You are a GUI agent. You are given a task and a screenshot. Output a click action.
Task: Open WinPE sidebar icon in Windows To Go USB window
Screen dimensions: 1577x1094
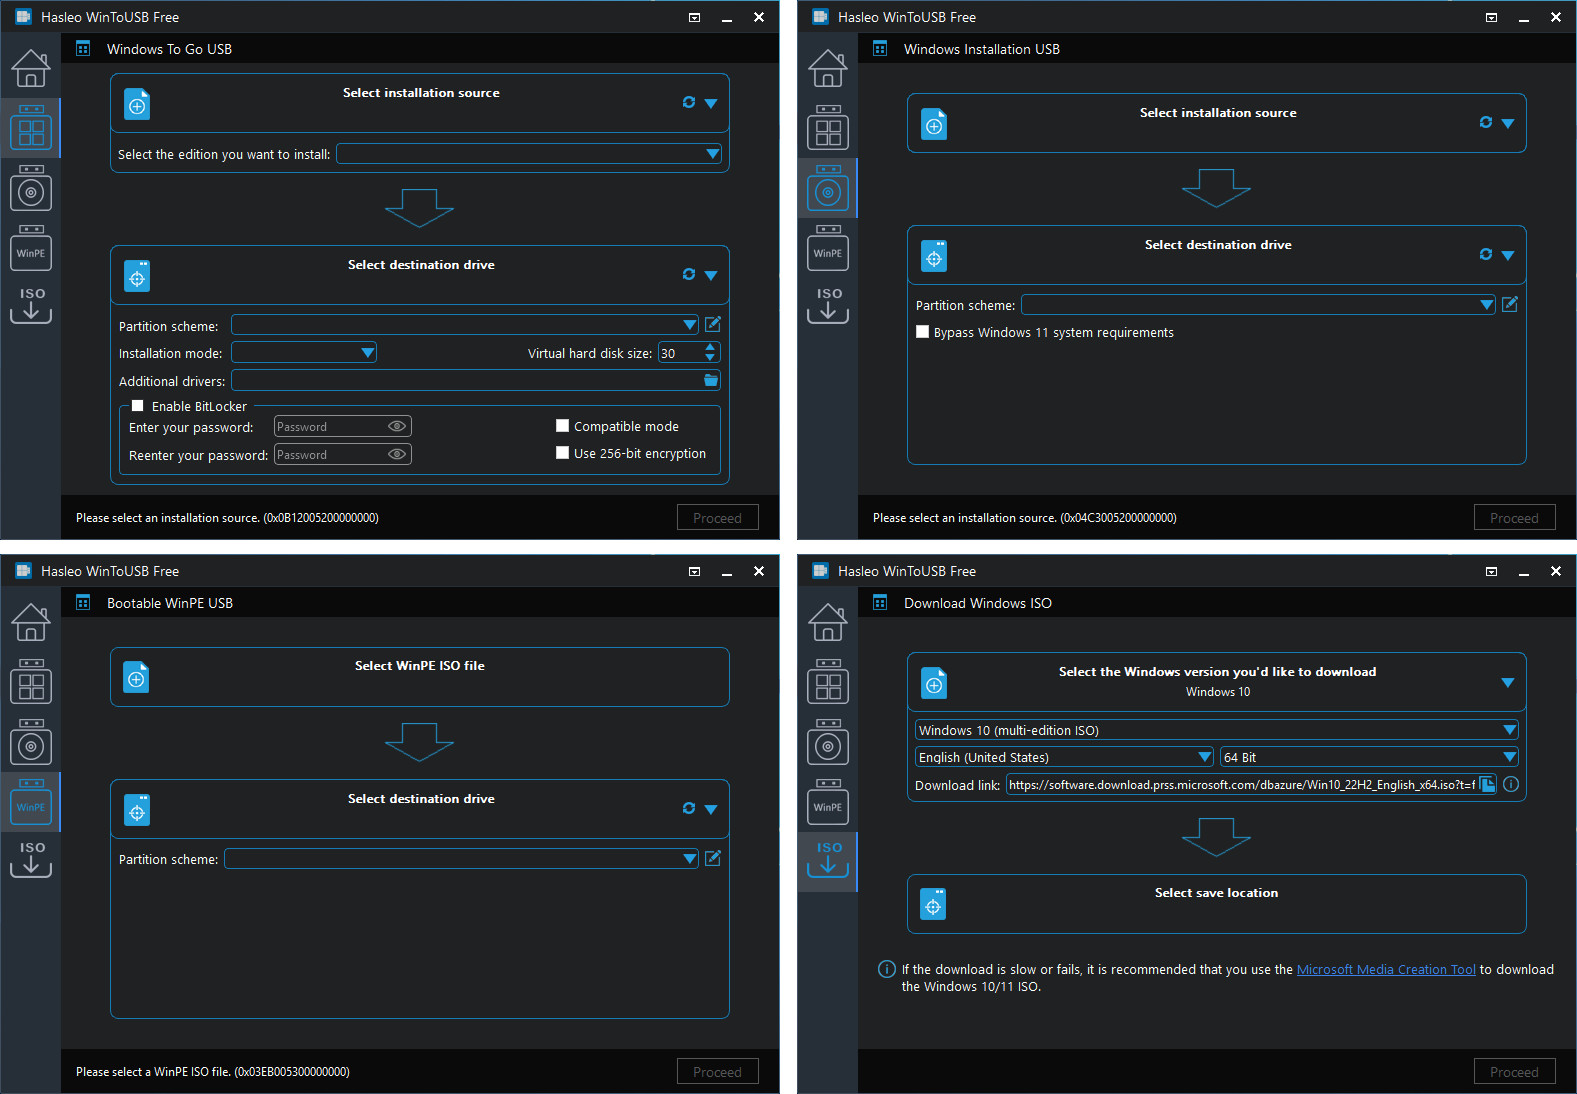coord(31,248)
